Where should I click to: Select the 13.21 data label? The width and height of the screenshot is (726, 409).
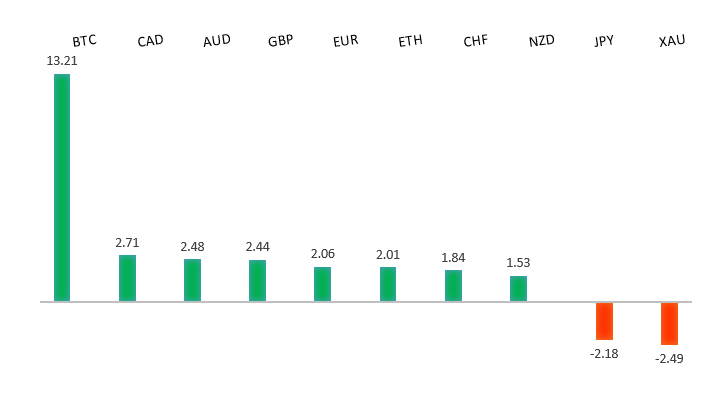coord(62,61)
